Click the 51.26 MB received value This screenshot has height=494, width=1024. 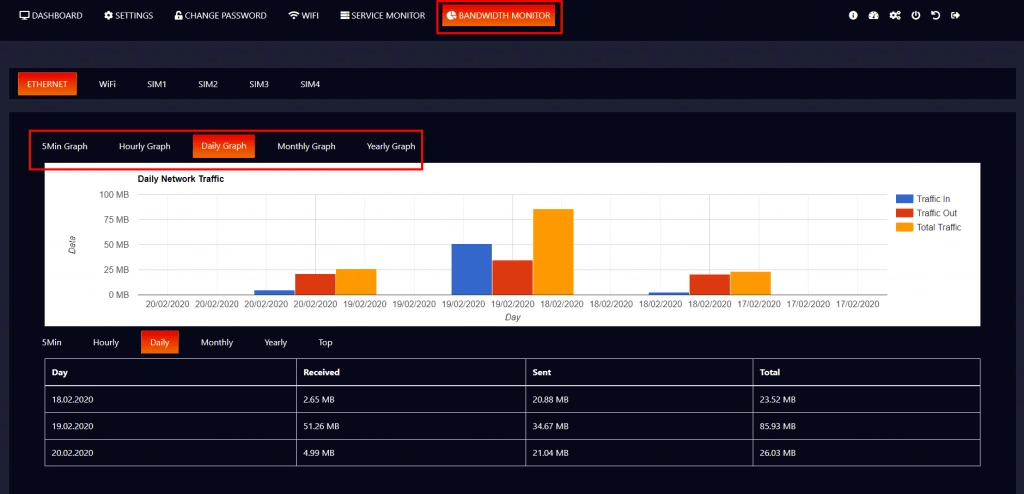[x=321, y=426]
